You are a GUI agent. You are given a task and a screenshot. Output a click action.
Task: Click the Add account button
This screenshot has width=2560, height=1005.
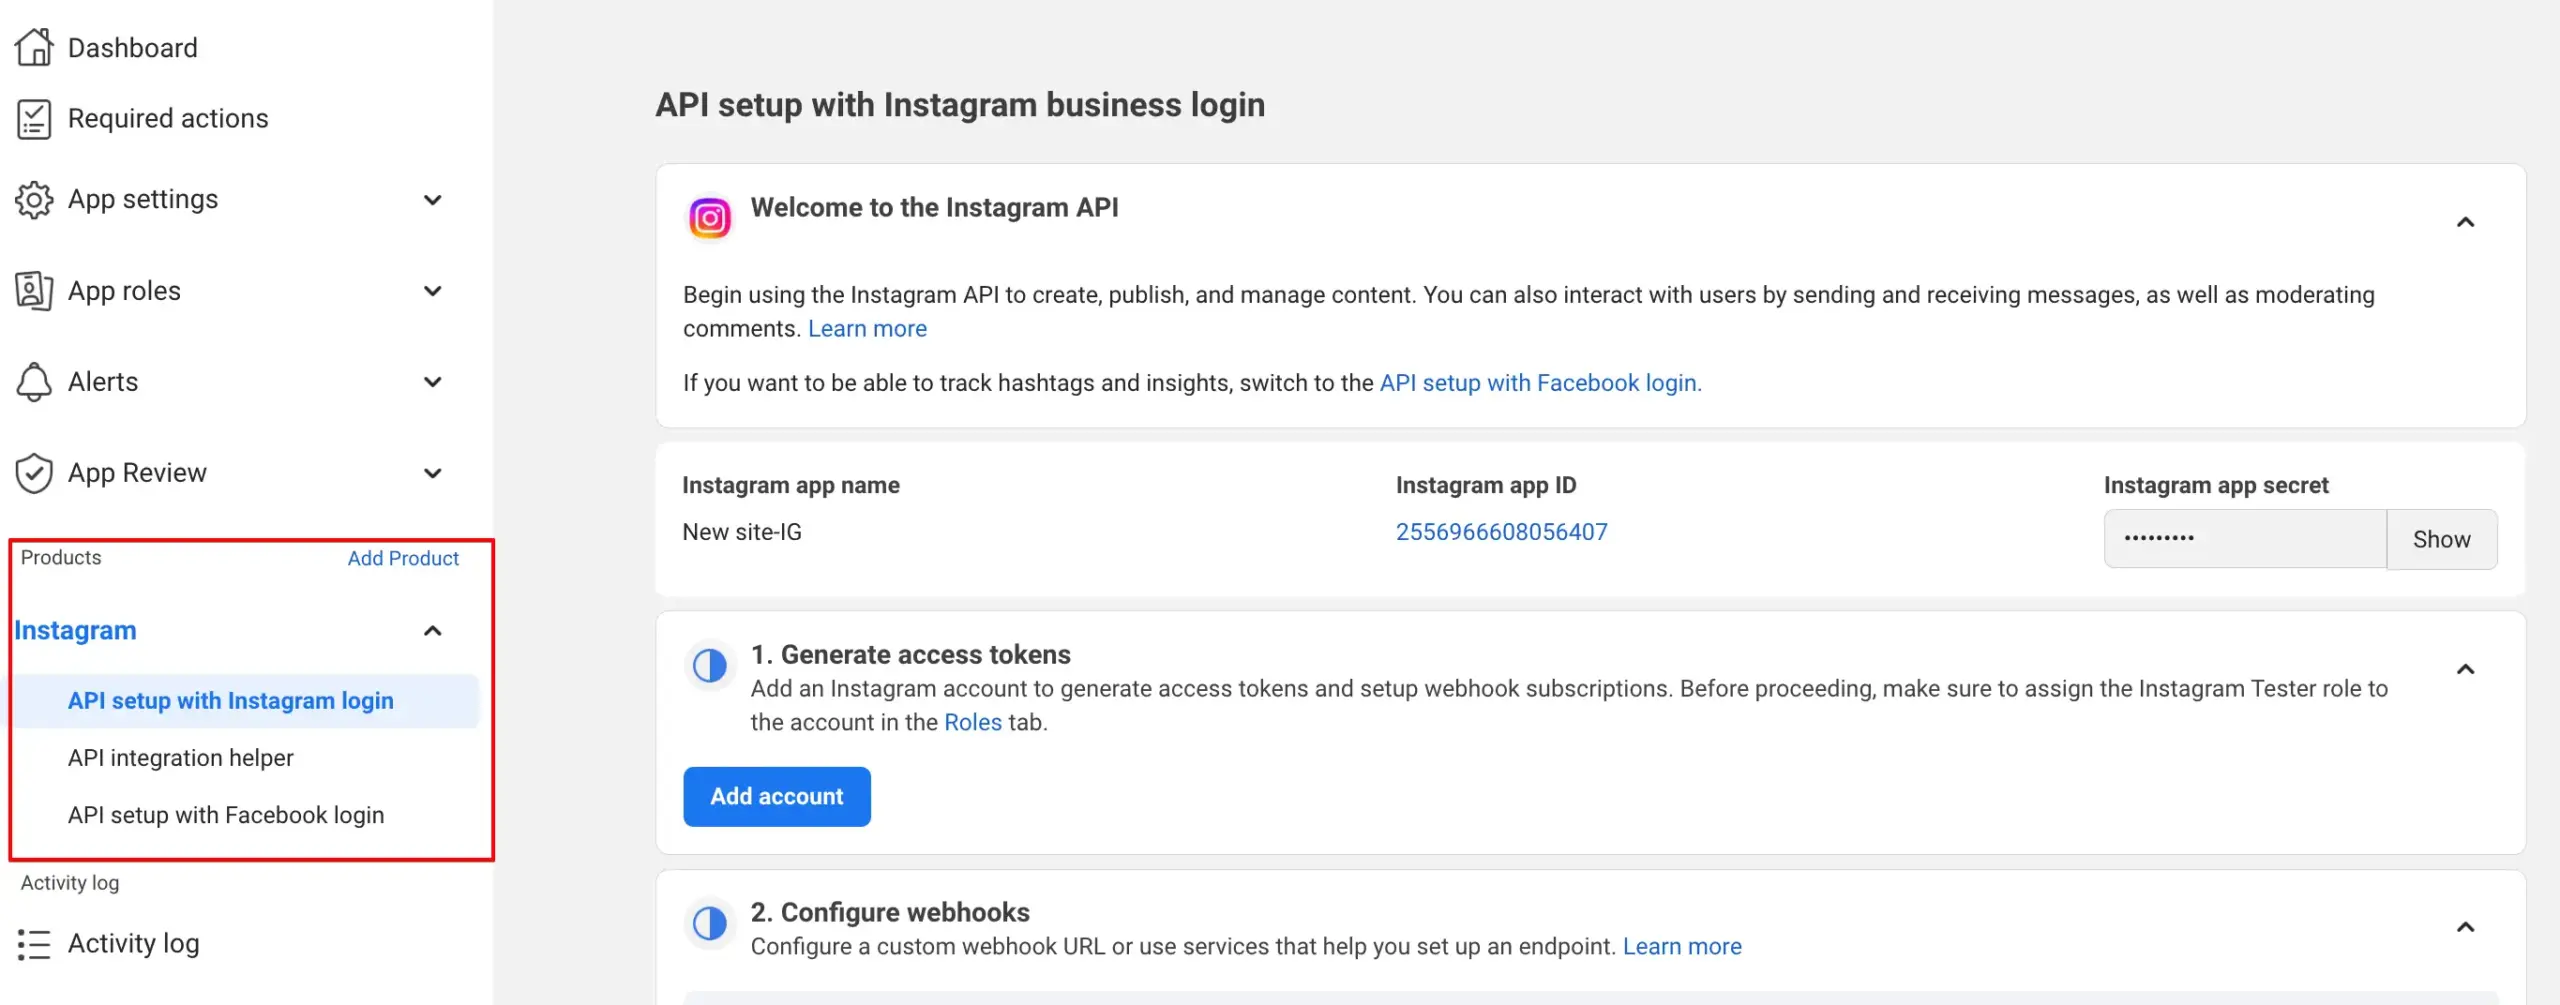(x=777, y=797)
